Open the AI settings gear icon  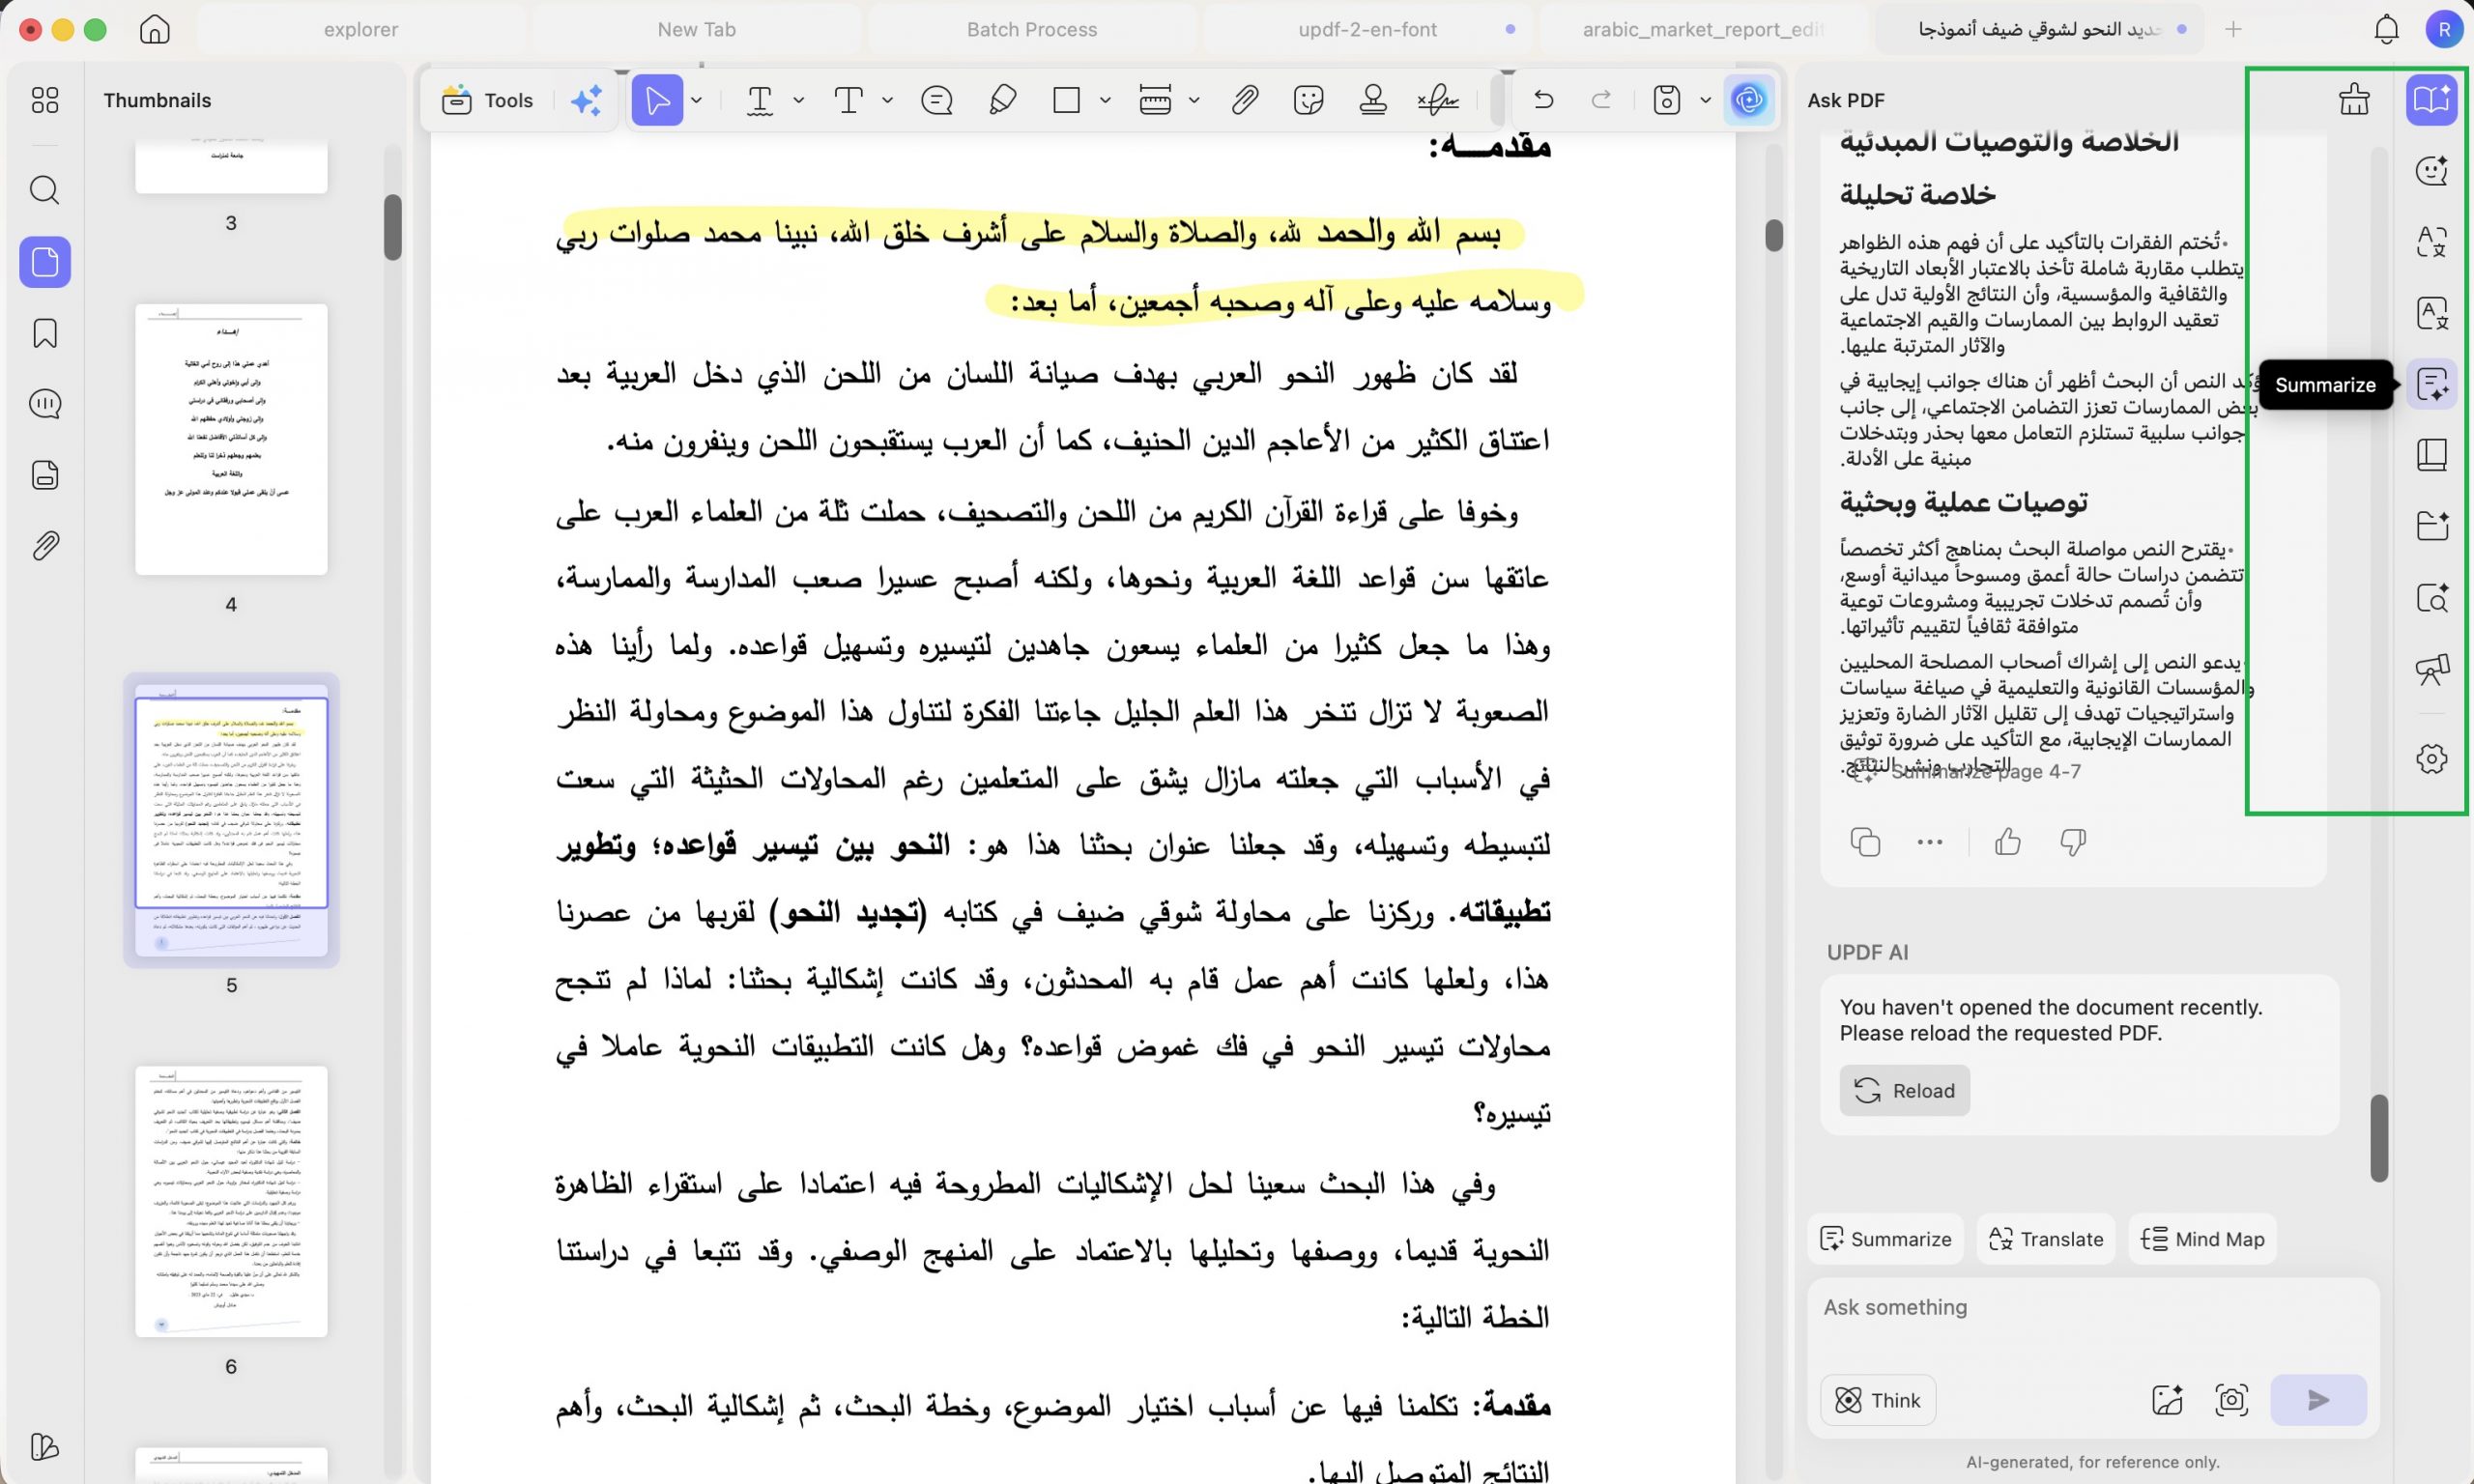[x=2432, y=759]
